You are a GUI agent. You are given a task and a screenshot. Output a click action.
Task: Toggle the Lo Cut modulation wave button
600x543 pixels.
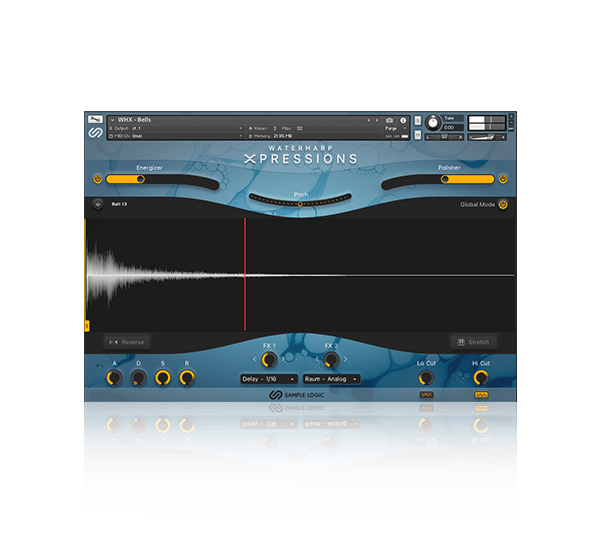tap(426, 395)
